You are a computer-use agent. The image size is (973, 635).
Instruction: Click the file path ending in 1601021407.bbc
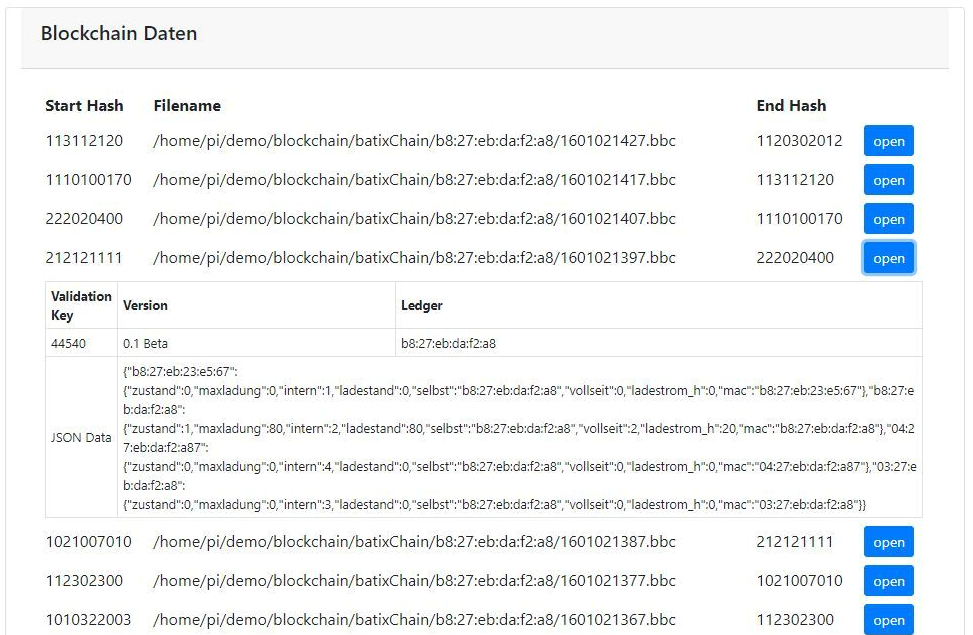414,219
